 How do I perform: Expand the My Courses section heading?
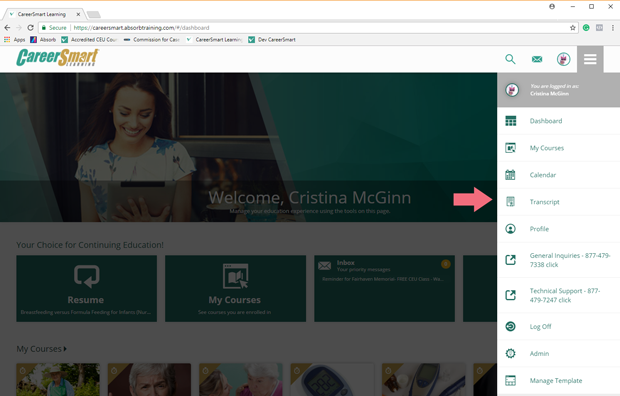pyautogui.click(x=42, y=349)
